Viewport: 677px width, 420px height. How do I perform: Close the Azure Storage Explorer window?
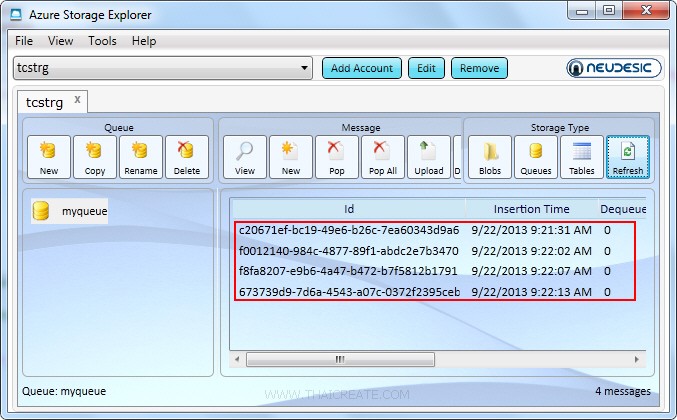click(x=646, y=11)
